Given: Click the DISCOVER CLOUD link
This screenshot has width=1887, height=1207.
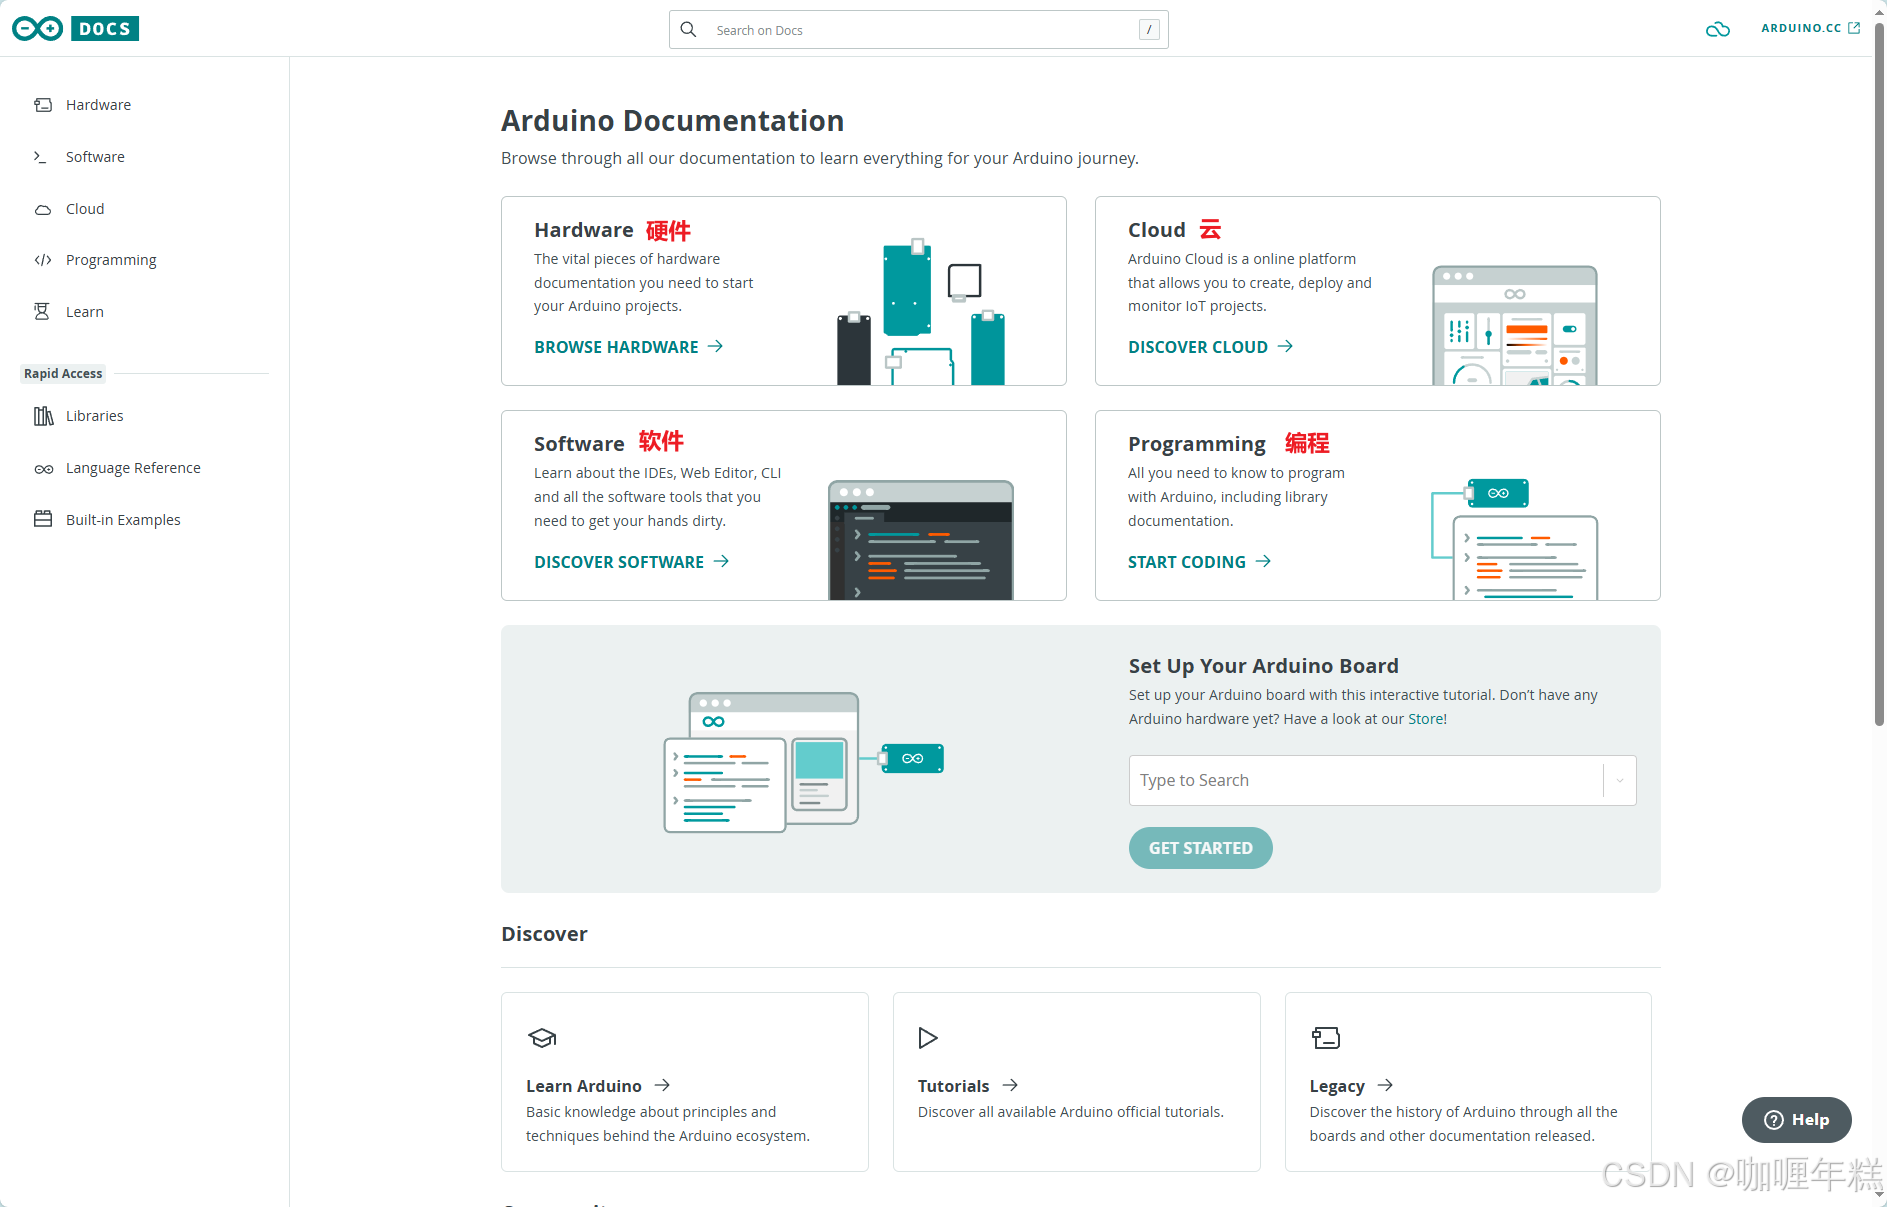Looking at the screenshot, I should pyautogui.click(x=1197, y=347).
